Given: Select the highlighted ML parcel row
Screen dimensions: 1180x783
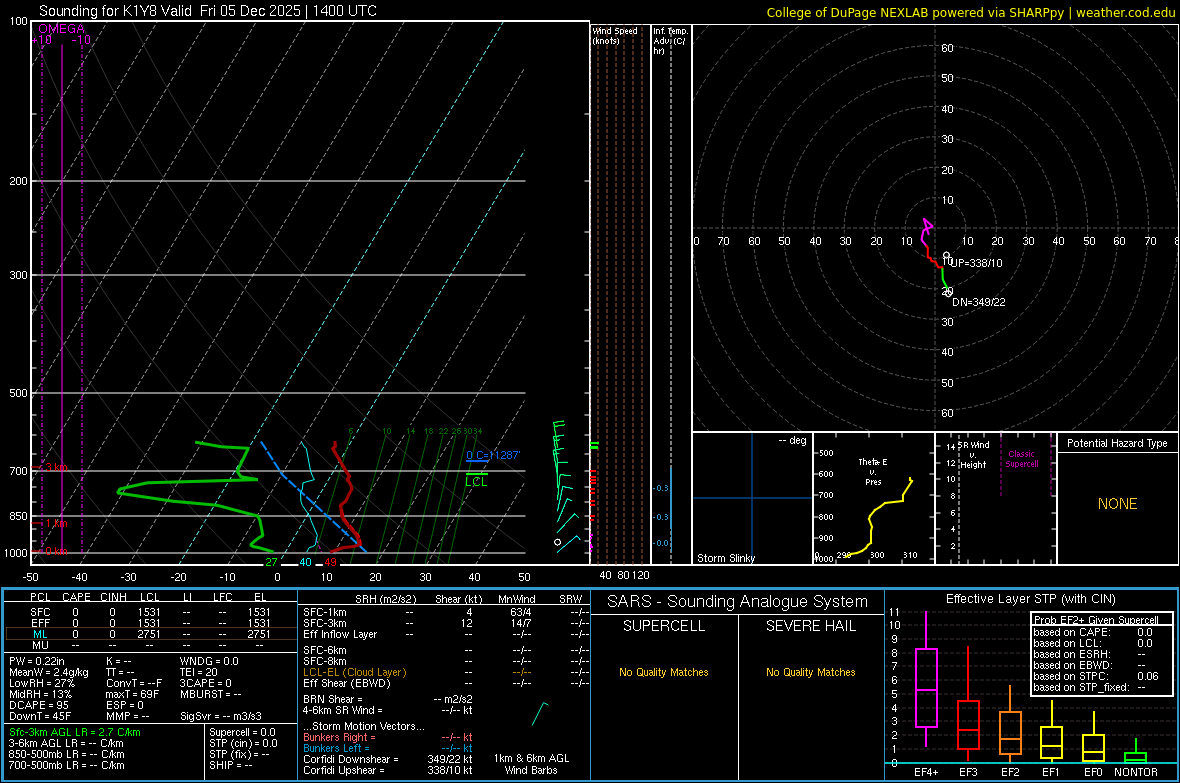Looking at the screenshot, I should click(x=150, y=634).
